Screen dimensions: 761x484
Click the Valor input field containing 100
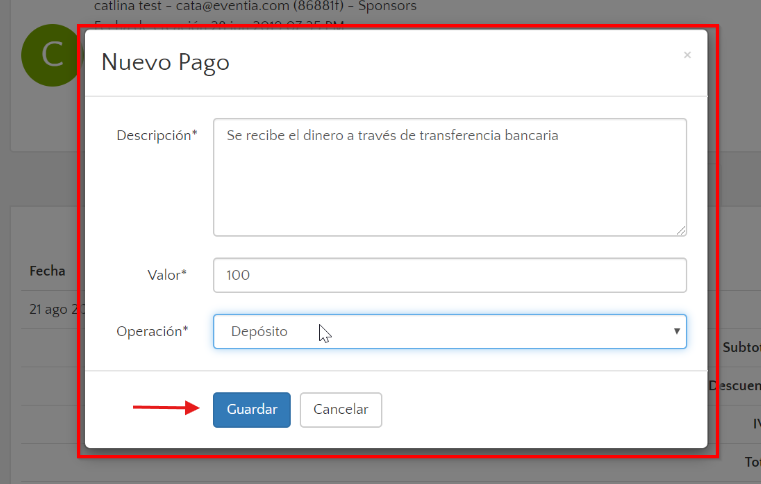(x=449, y=275)
